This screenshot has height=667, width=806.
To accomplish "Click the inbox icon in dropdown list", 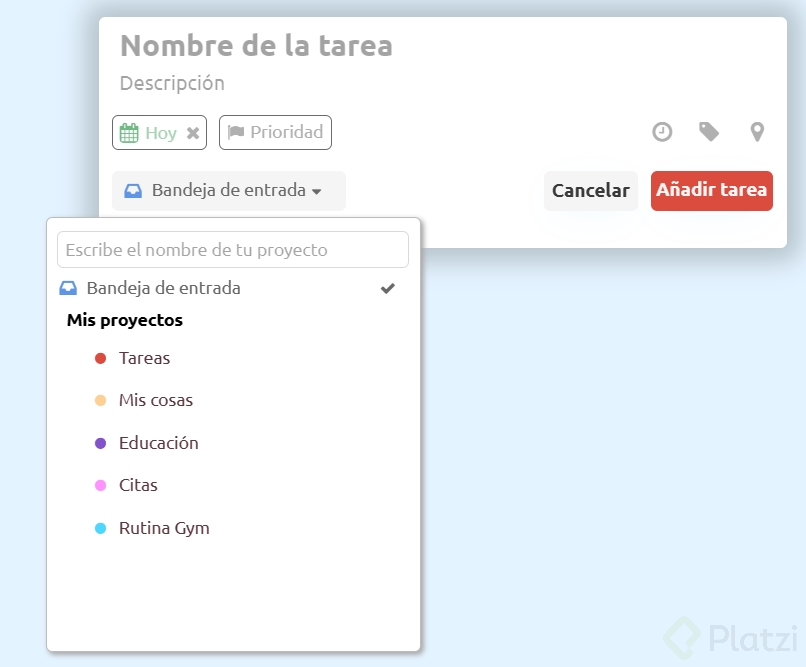I will [x=68, y=288].
